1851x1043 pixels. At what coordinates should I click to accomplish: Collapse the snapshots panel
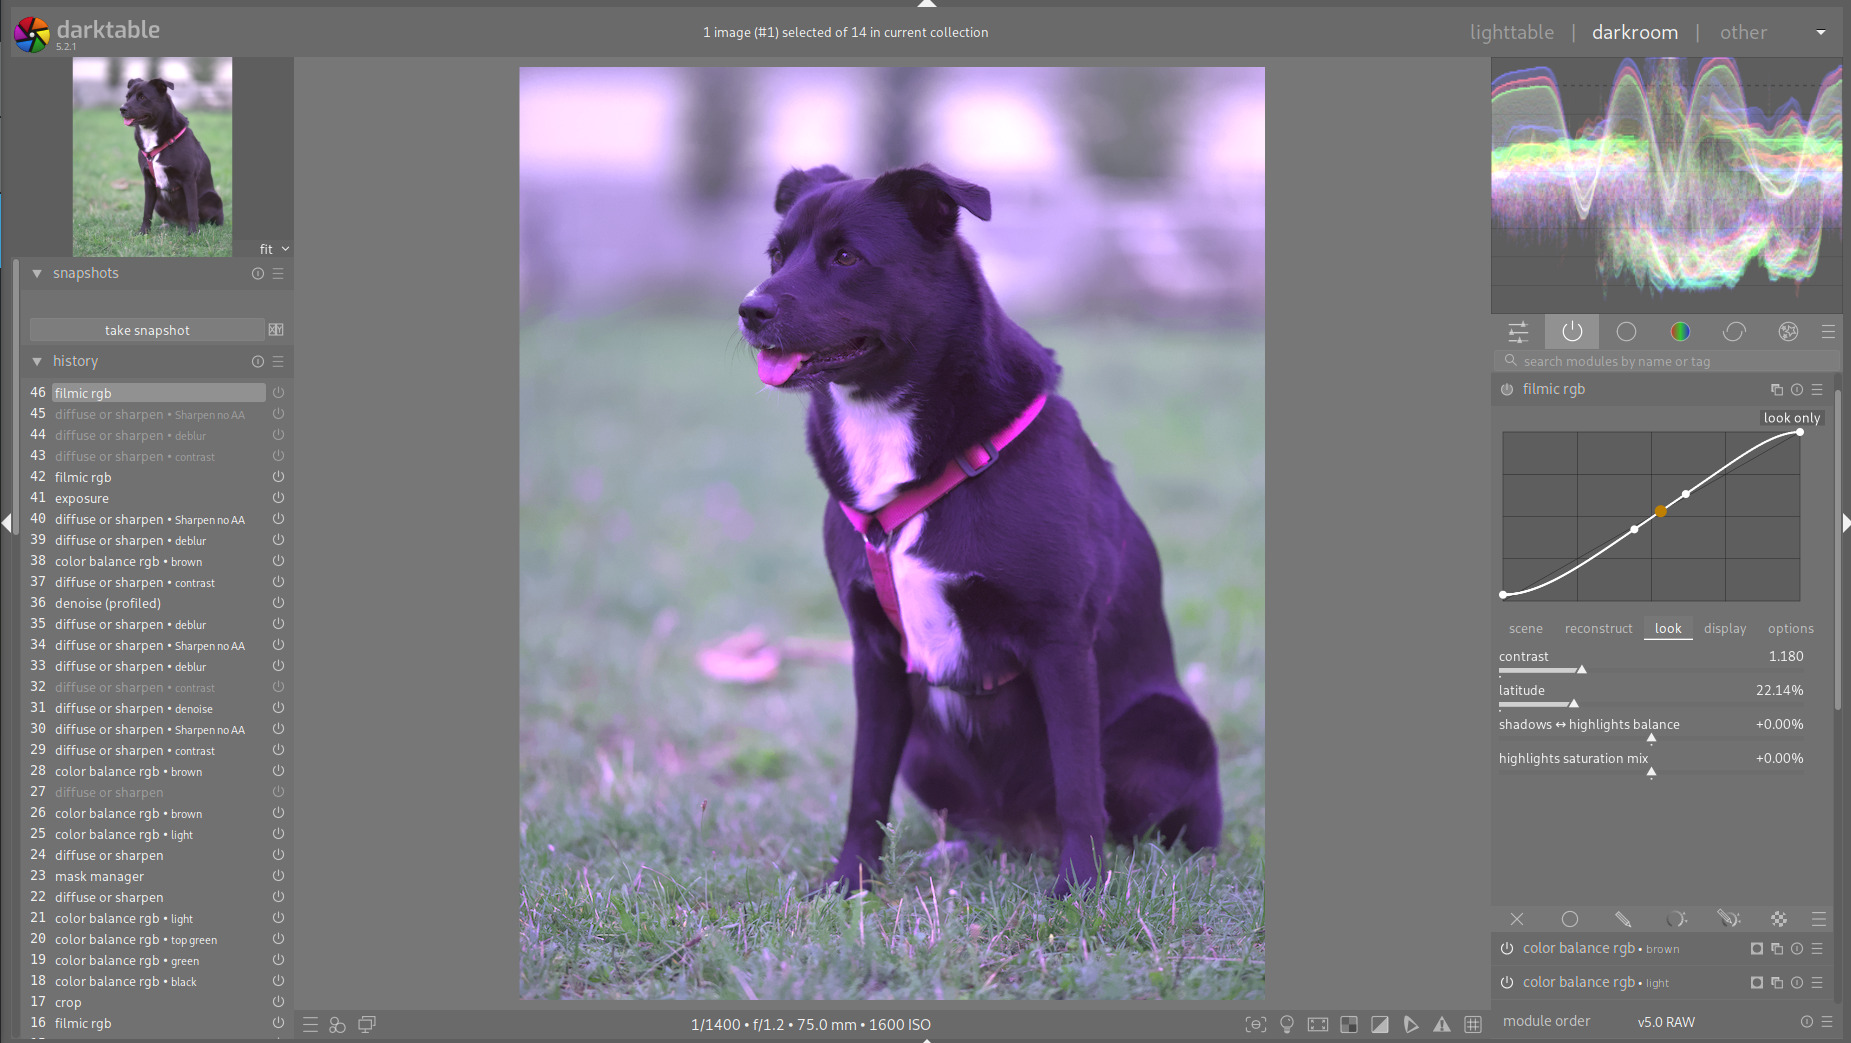tap(37, 273)
